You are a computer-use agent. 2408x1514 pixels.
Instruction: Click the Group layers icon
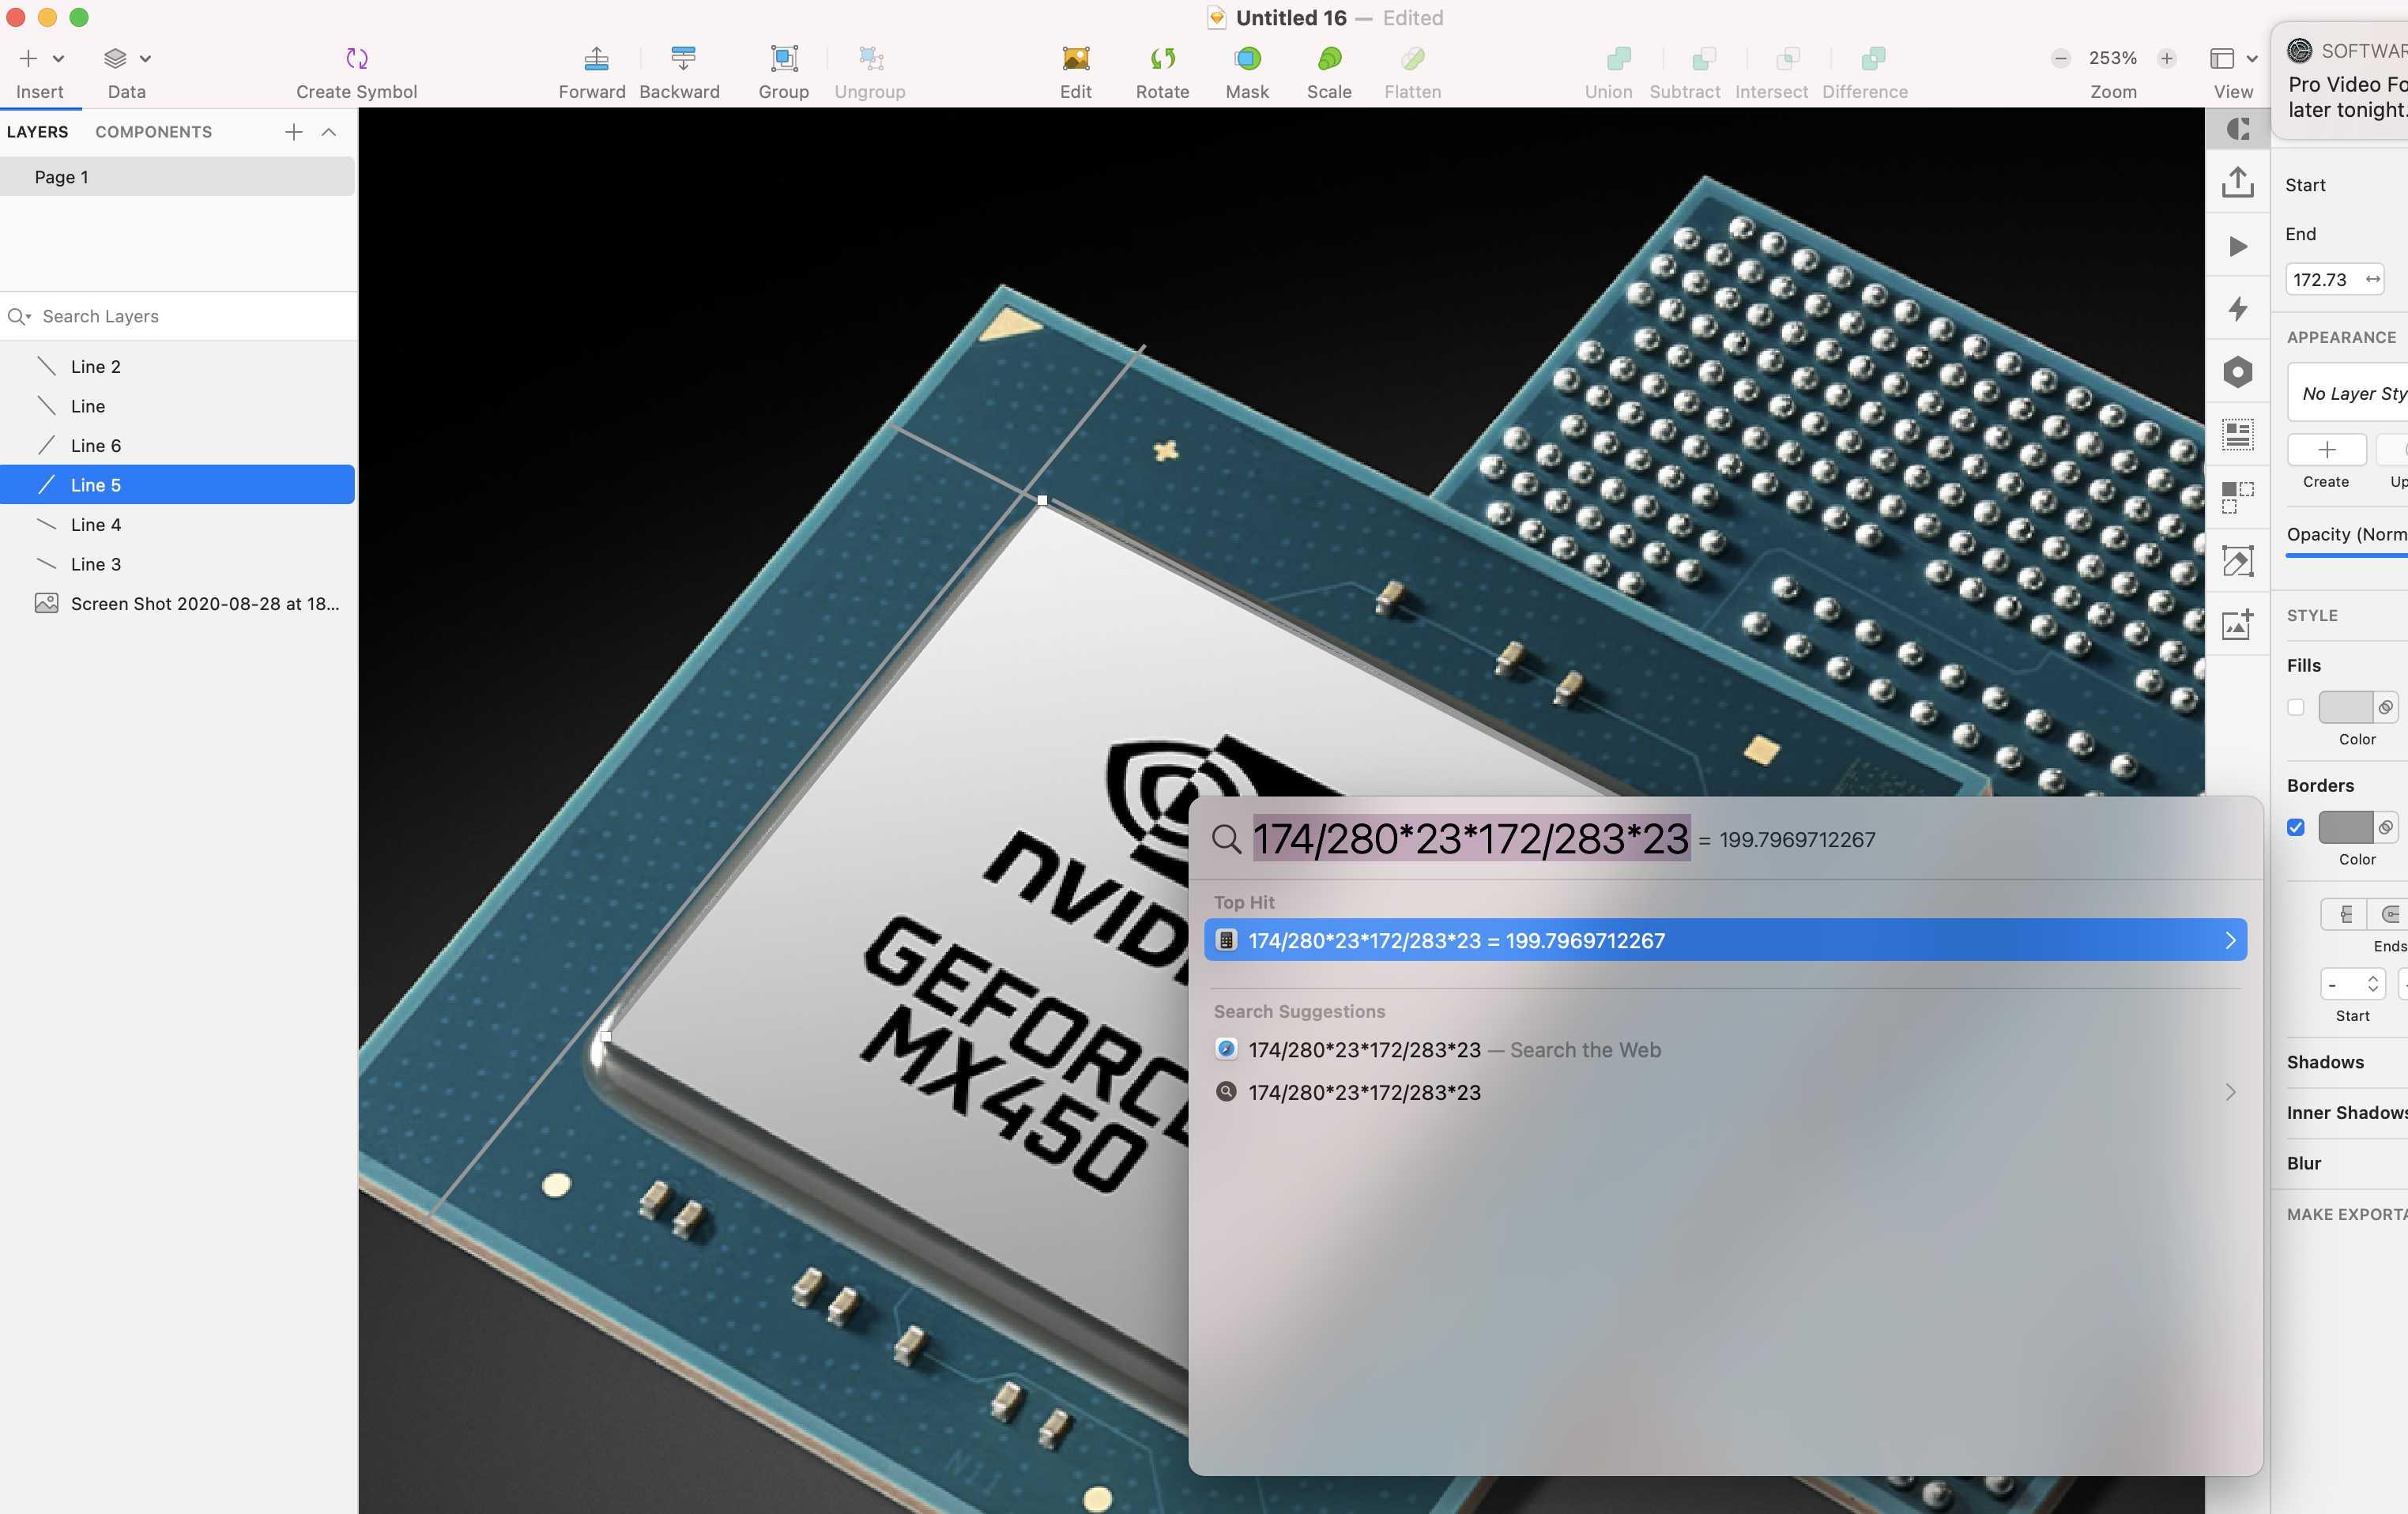point(784,59)
